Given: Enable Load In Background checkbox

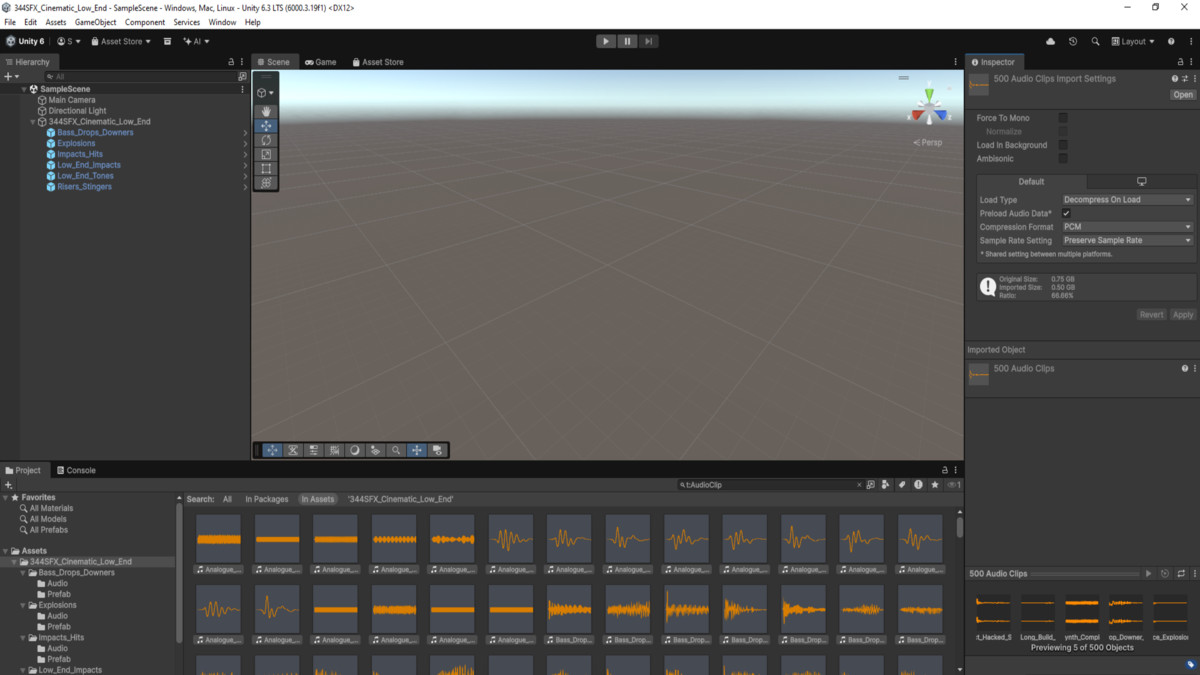Looking at the screenshot, I should 1063,145.
